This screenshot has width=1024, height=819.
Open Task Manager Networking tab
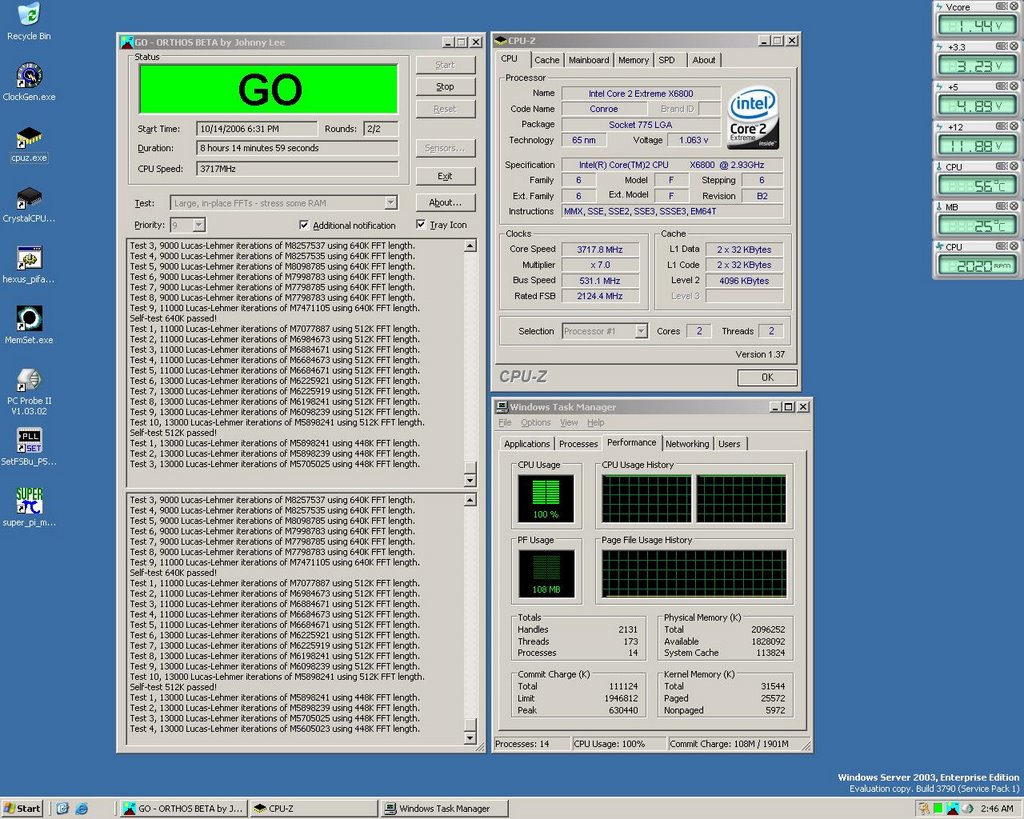(x=687, y=444)
